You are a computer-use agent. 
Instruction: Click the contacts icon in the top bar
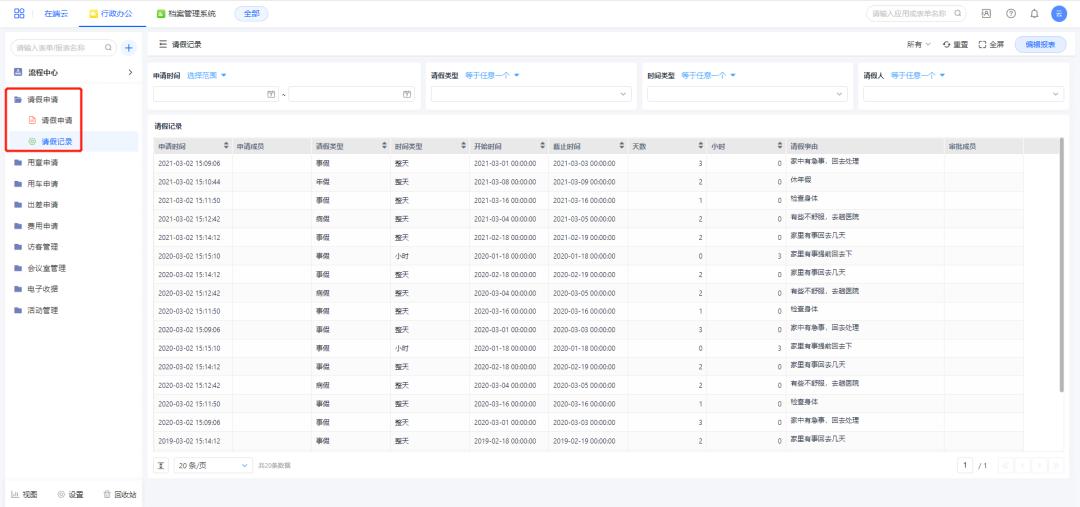986,14
